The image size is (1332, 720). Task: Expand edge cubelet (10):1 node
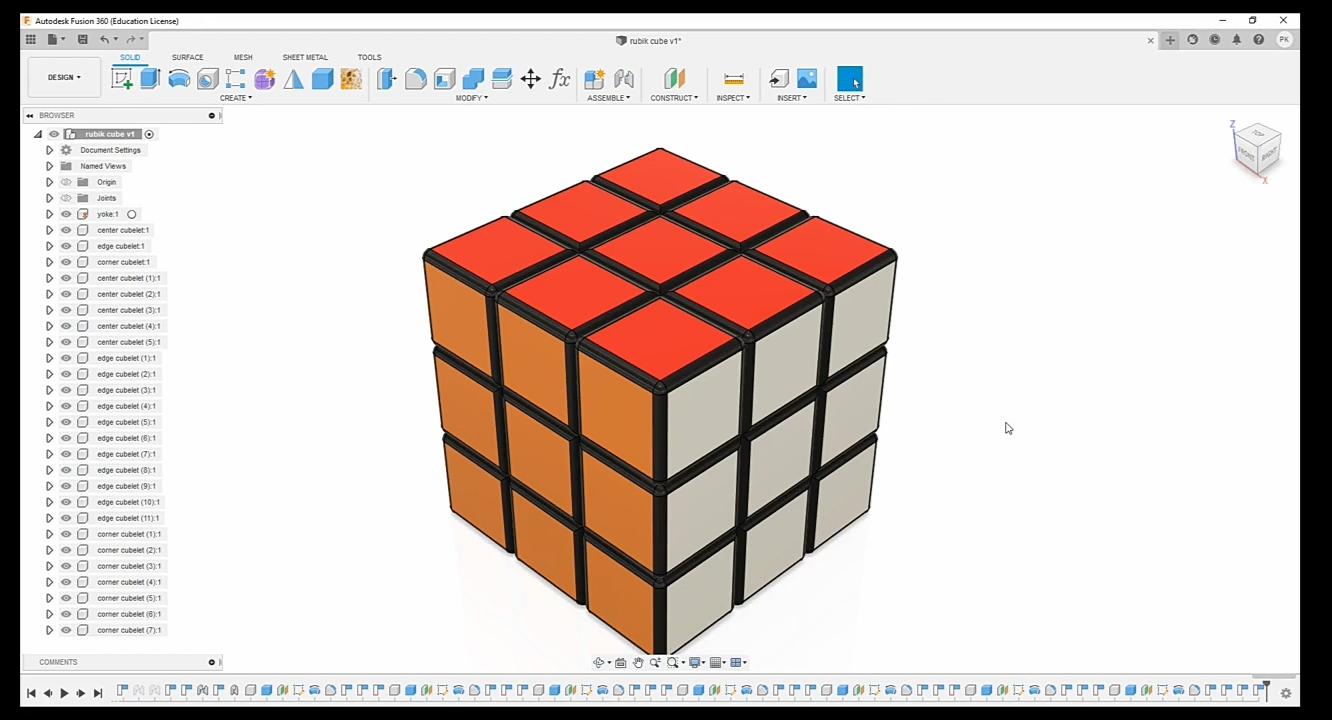[49, 502]
